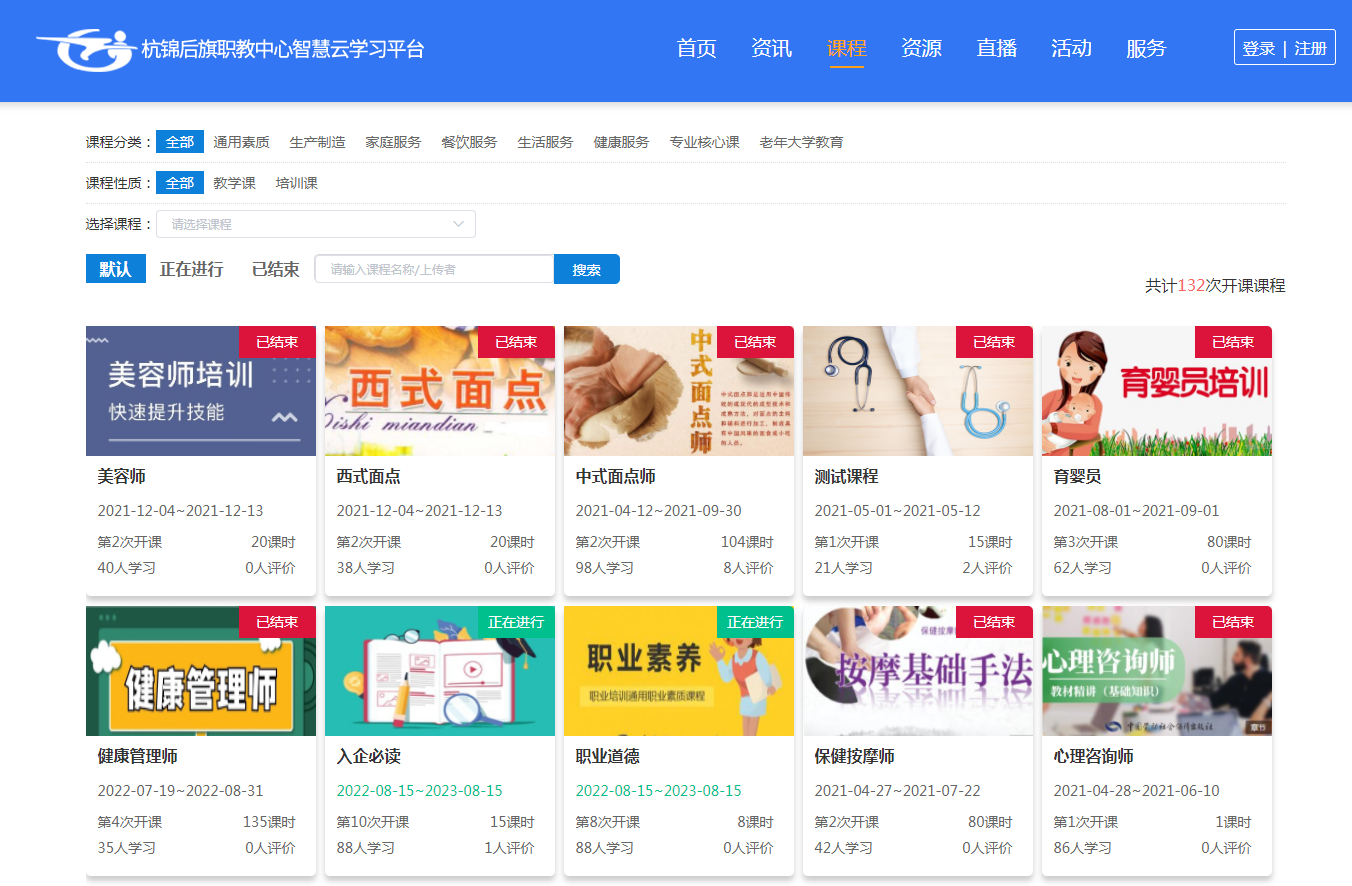Screen dimensions: 1352x886
Task: Click the 搜索 button
Action: (587, 269)
